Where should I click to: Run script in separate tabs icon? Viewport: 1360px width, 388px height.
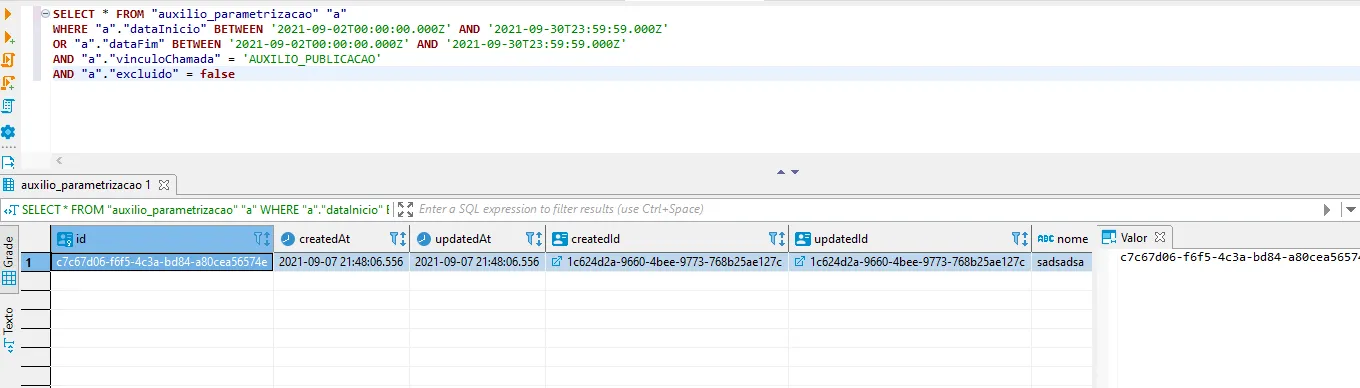(8, 83)
